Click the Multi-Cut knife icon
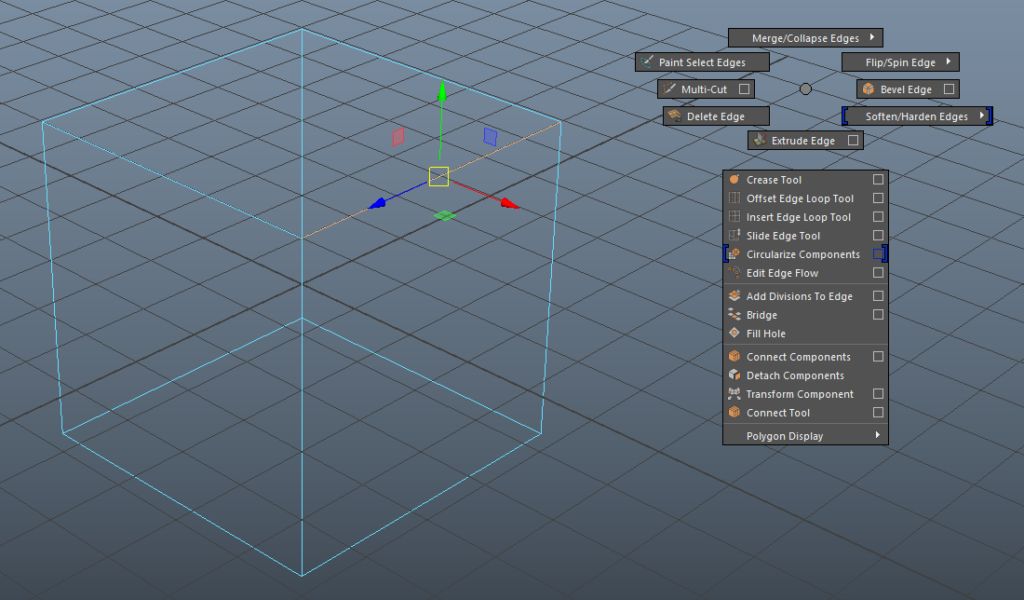 pyautogui.click(x=669, y=89)
